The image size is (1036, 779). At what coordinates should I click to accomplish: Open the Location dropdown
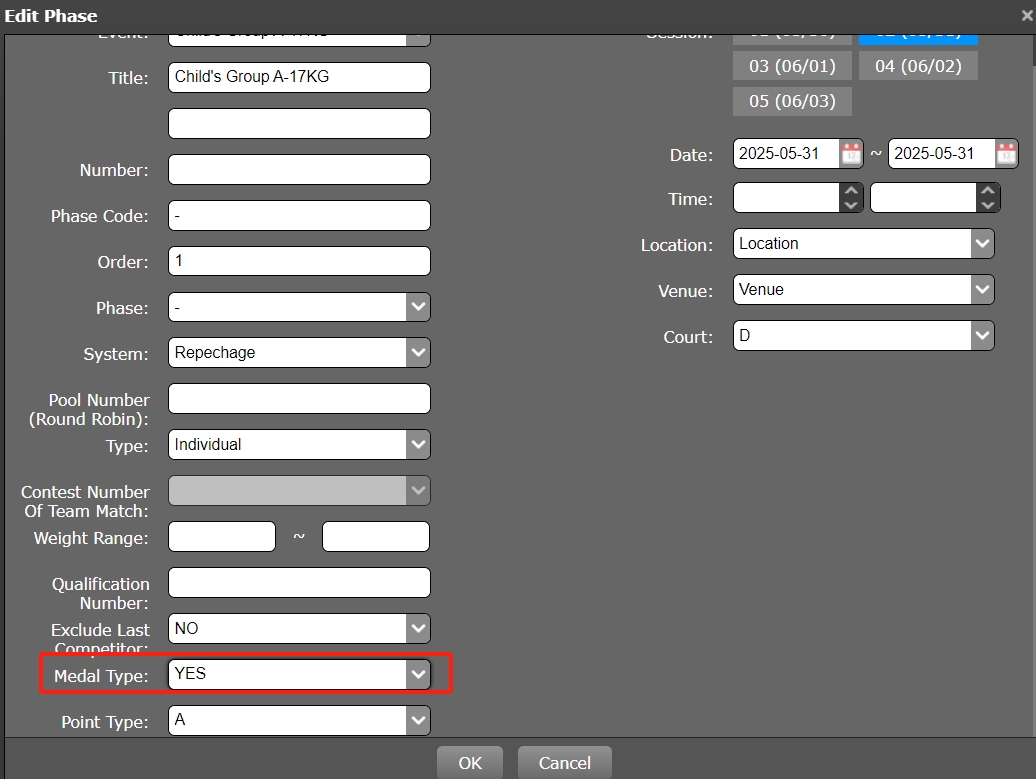[x=982, y=244]
